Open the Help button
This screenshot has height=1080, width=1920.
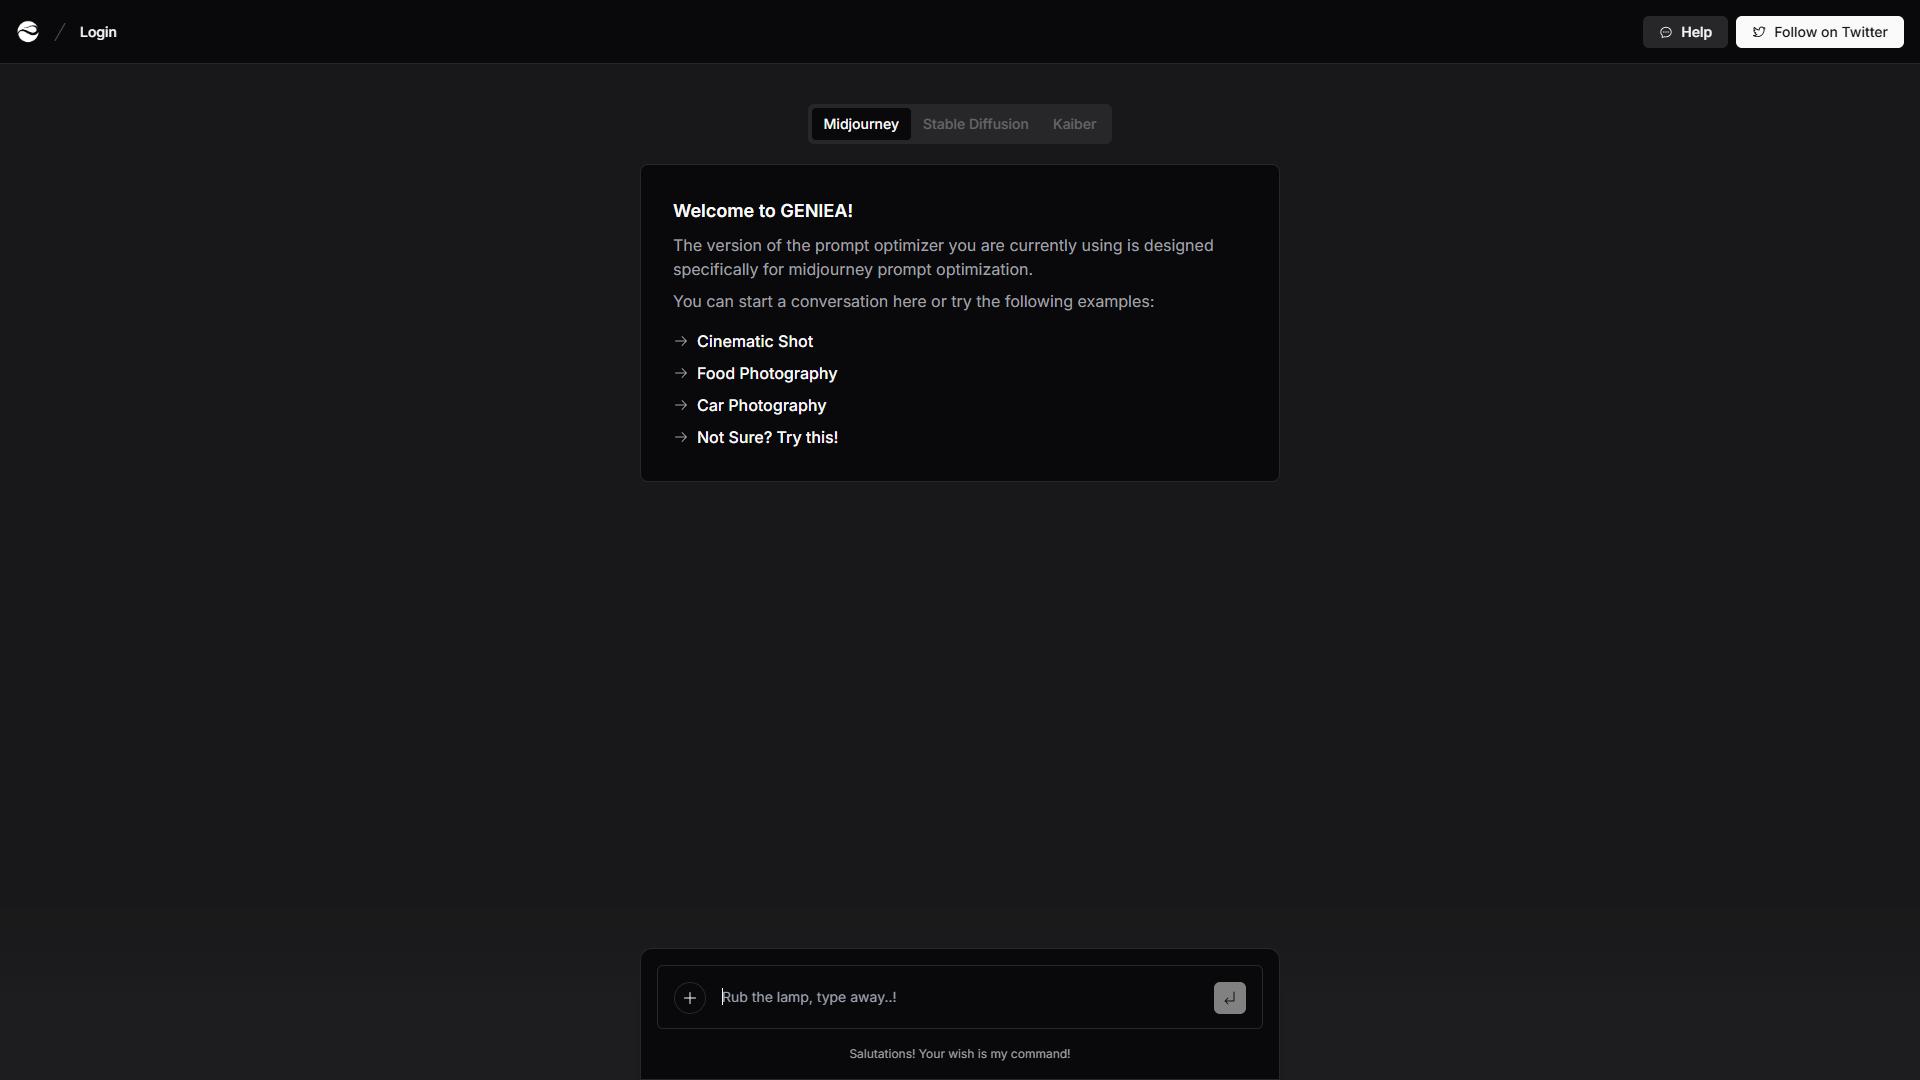coord(1685,32)
